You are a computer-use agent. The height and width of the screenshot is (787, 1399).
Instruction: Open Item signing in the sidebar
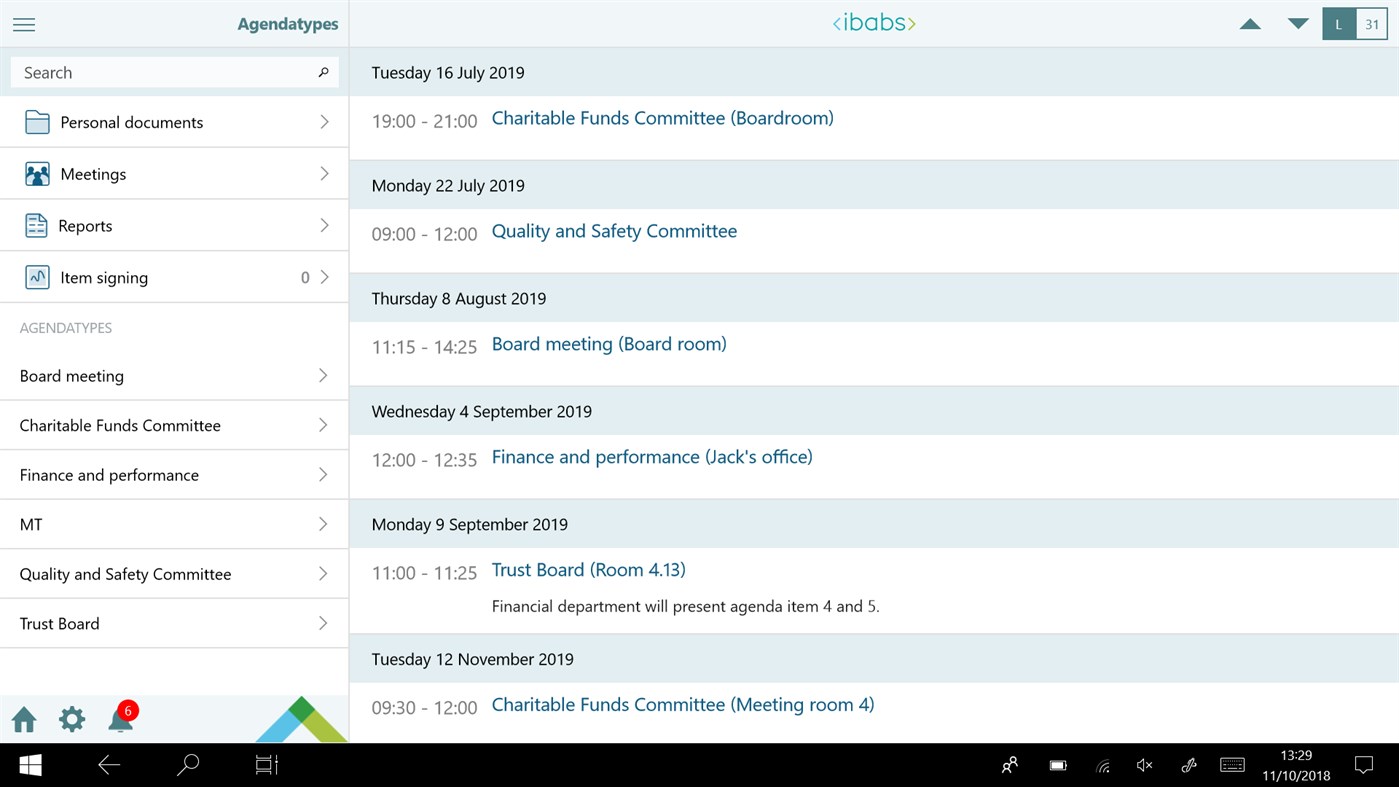[x=174, y=277]
